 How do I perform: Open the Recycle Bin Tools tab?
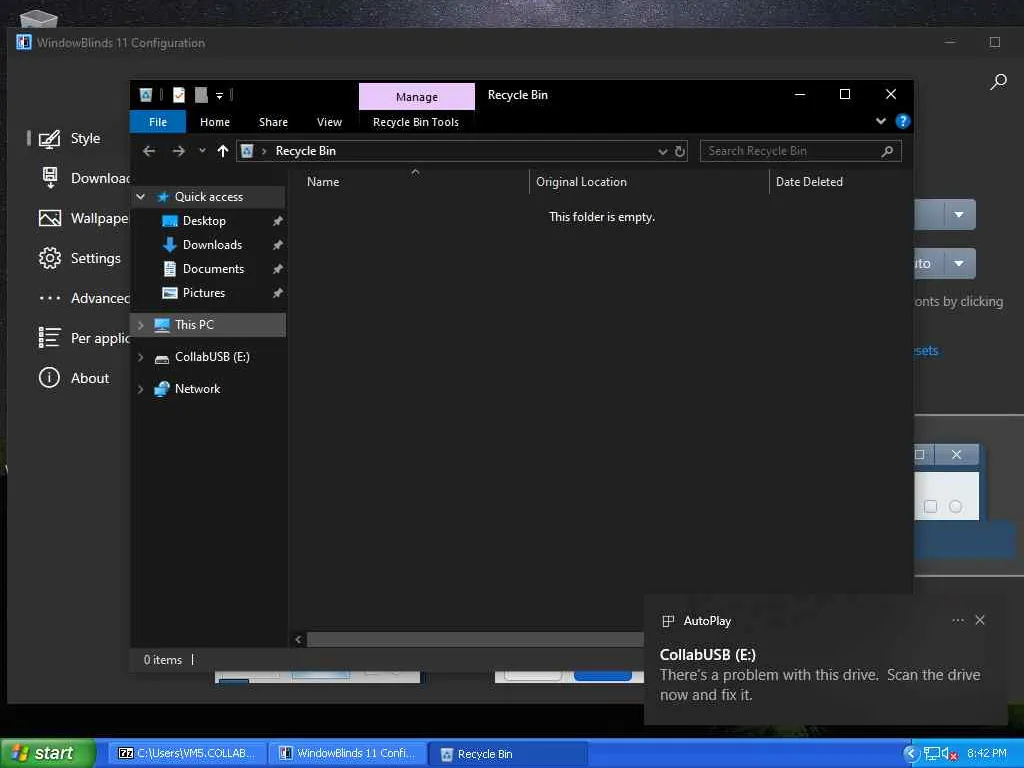415,122
